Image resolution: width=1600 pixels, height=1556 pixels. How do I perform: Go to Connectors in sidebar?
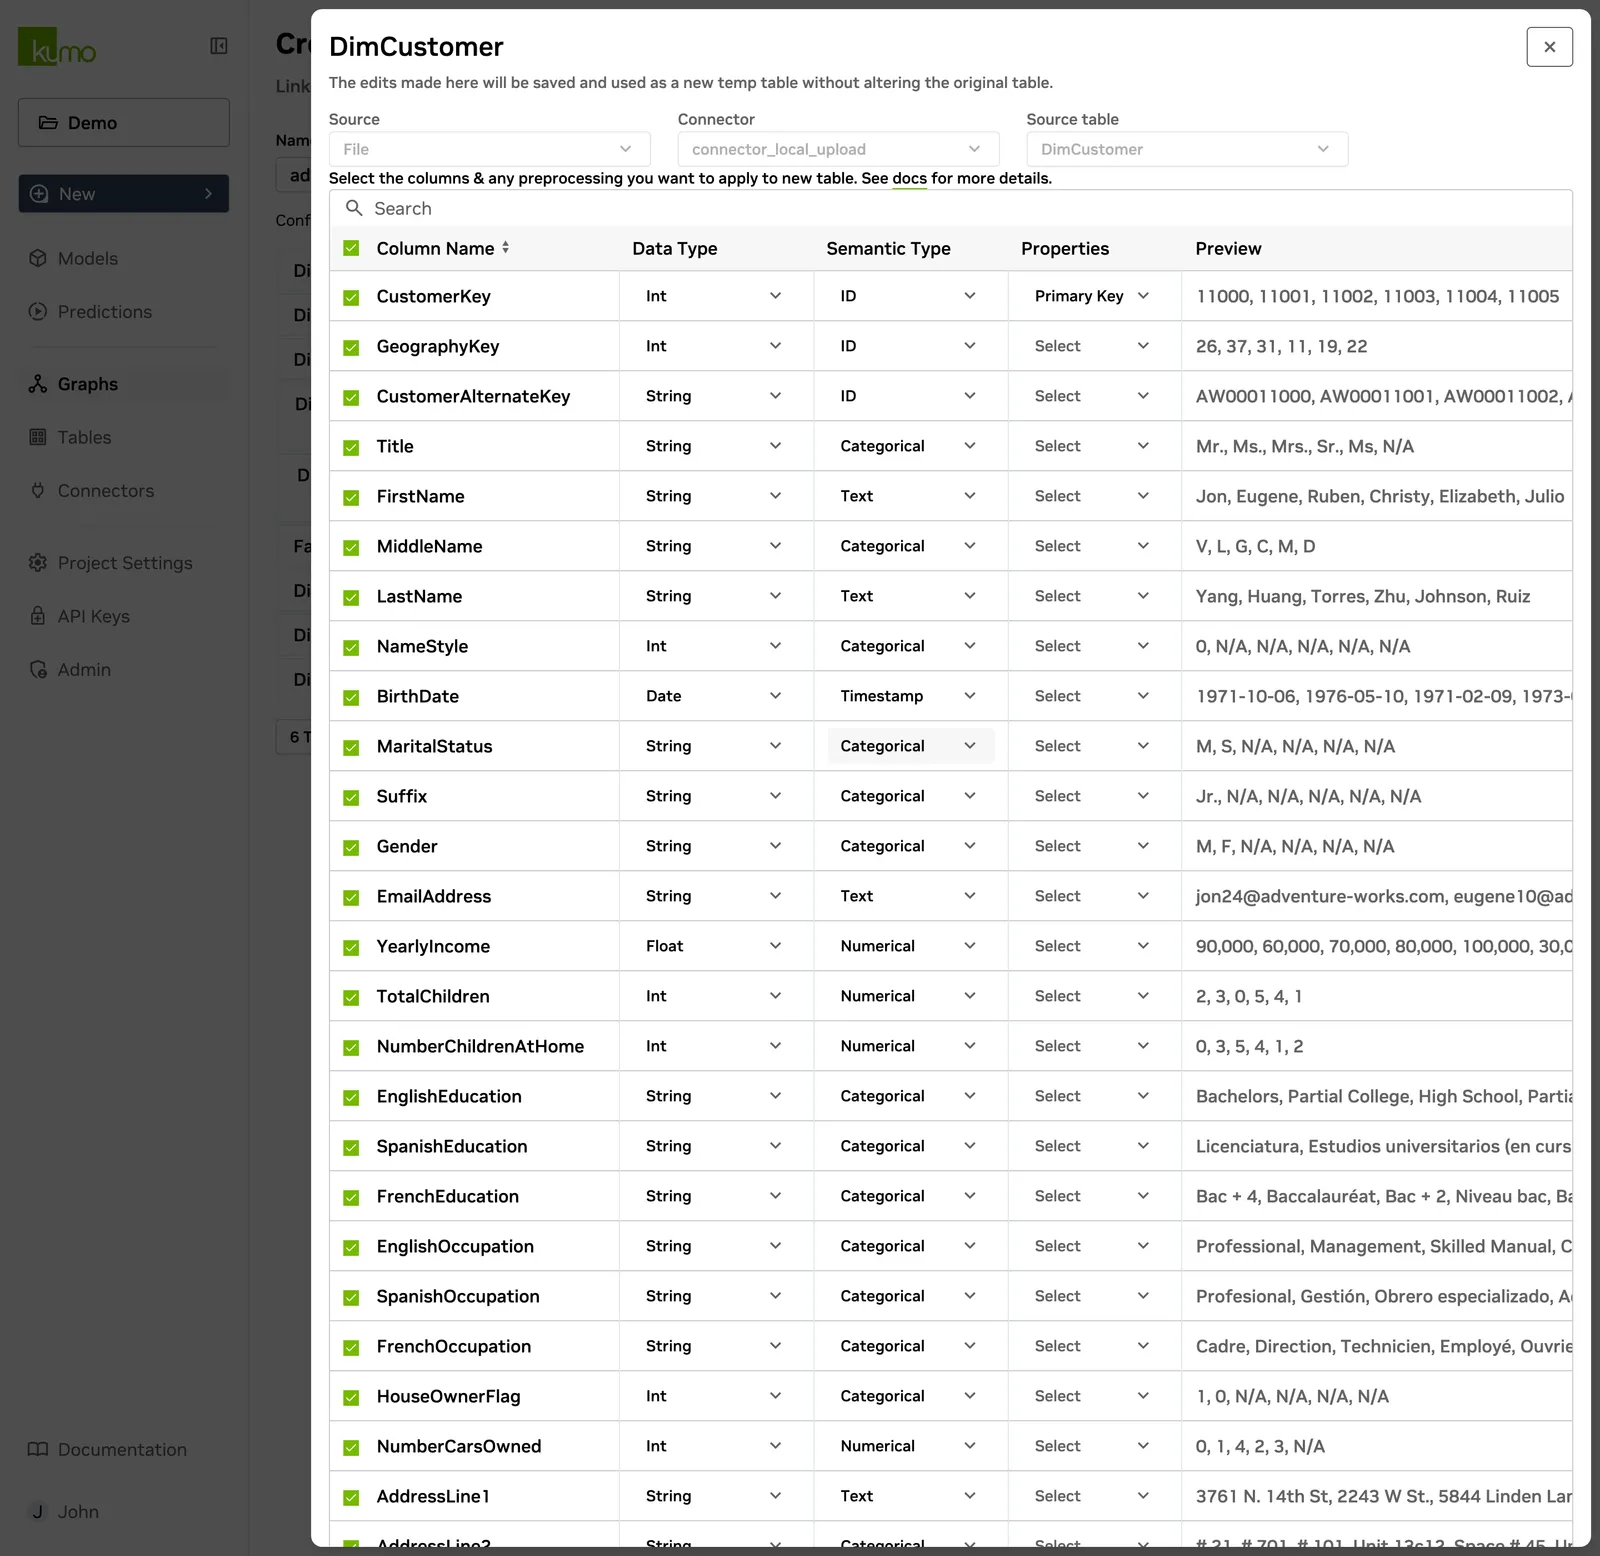[x=106, y=490]
